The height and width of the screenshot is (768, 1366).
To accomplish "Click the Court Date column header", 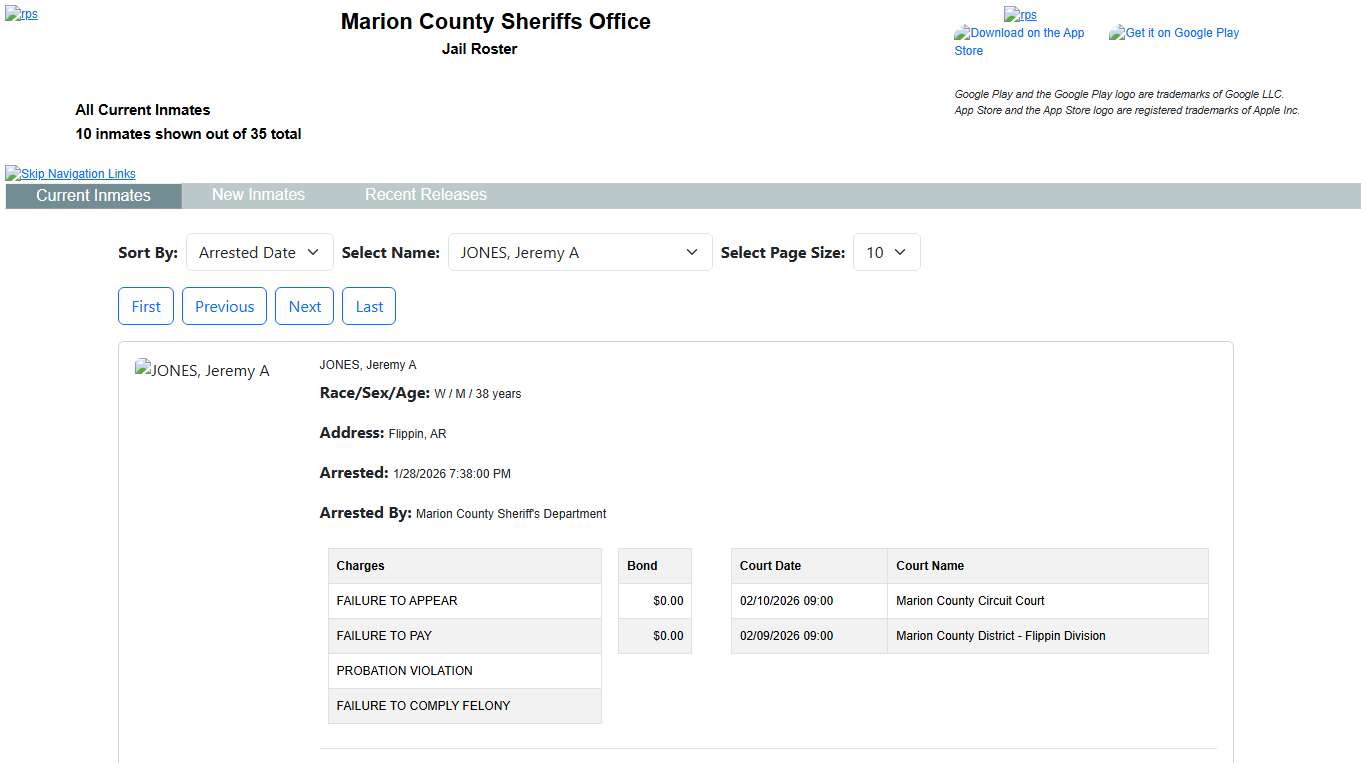I will 808,566.
